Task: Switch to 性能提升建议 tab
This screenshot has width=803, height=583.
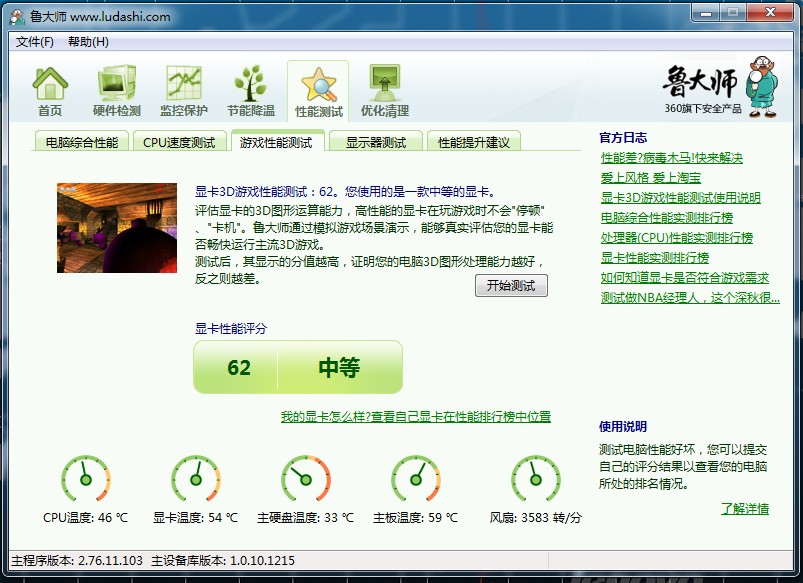Action: pos(474,142)
